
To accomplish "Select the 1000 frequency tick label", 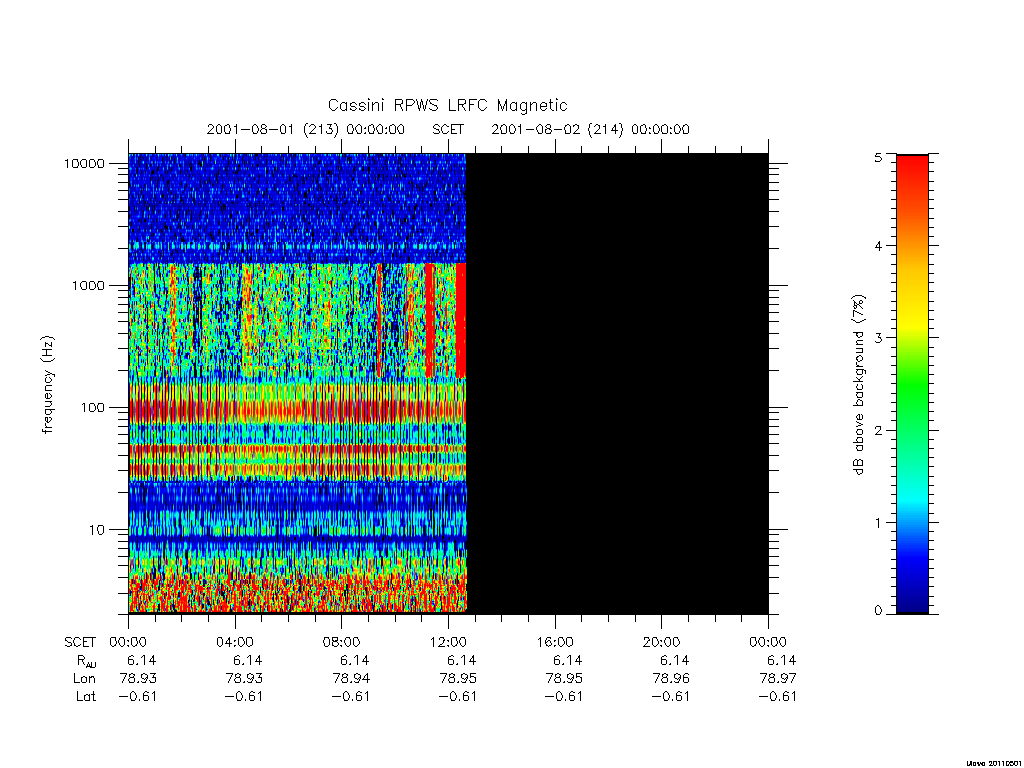I will pos(88,285).
